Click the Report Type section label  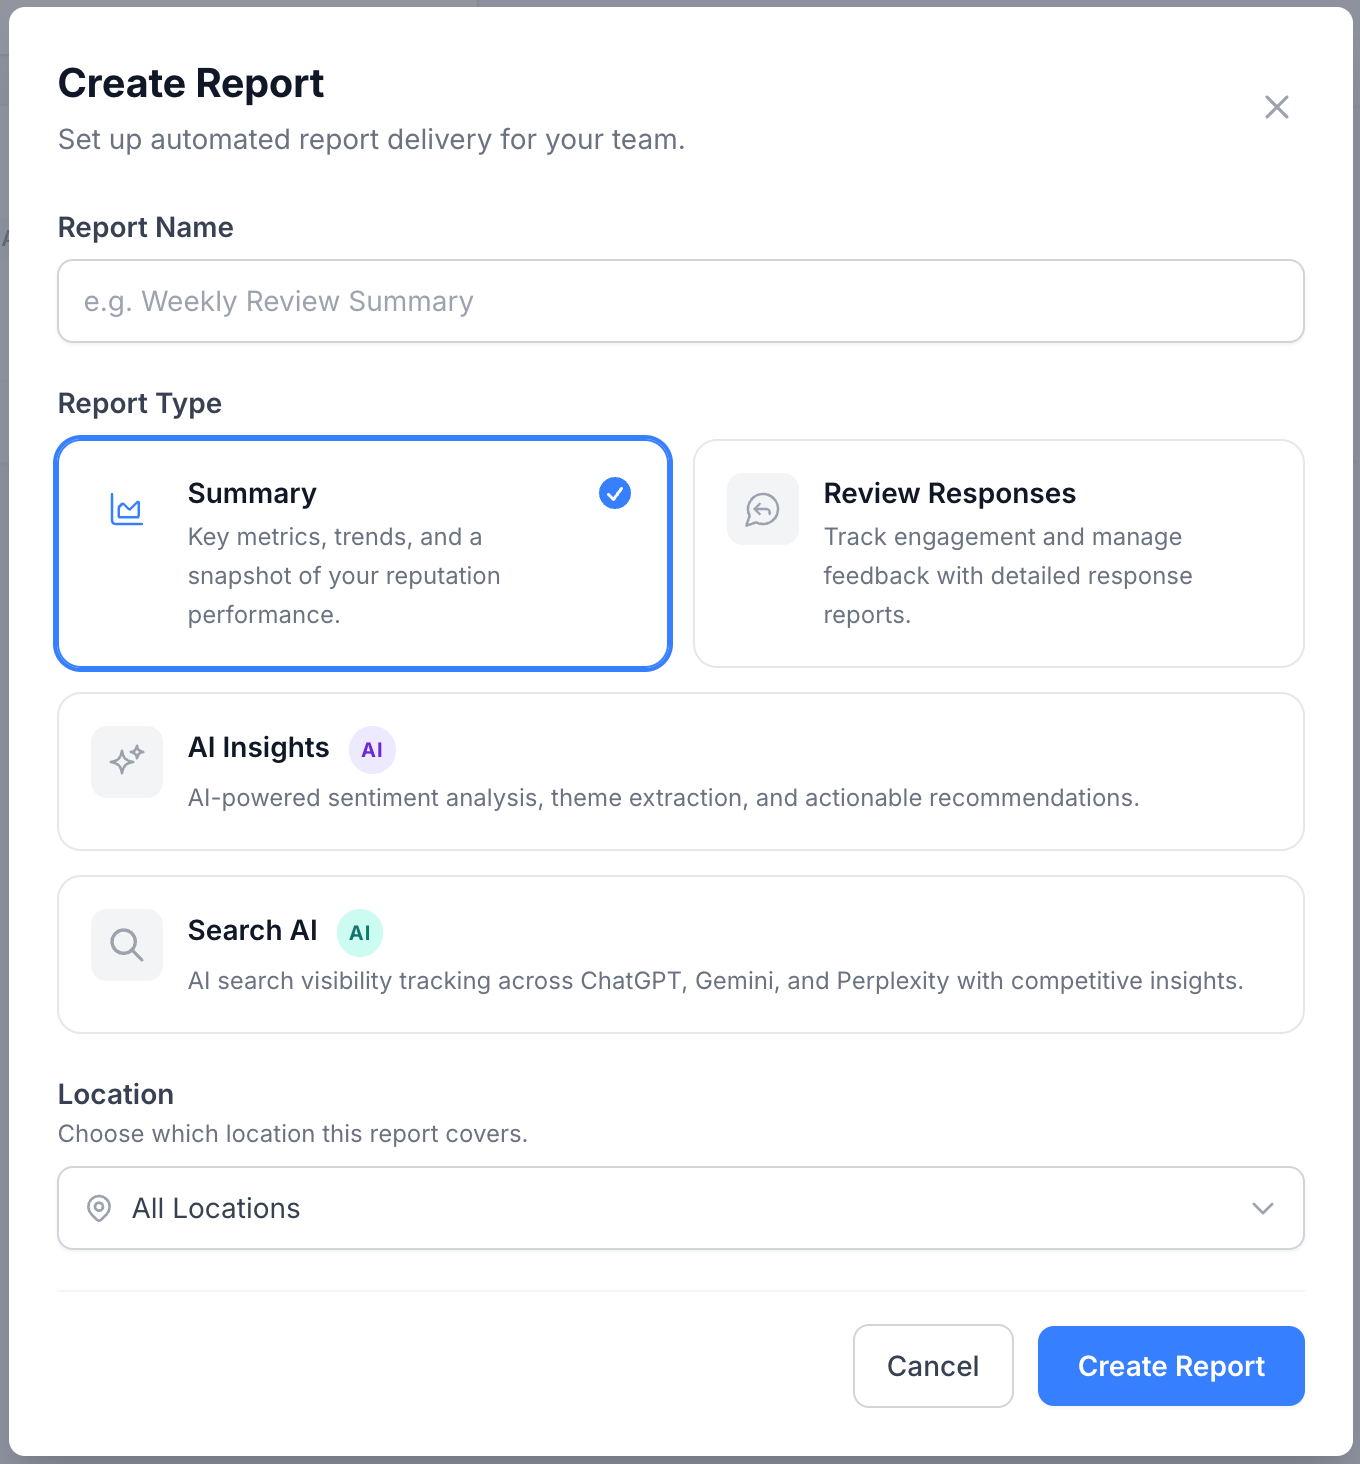(x=139, y=403)
